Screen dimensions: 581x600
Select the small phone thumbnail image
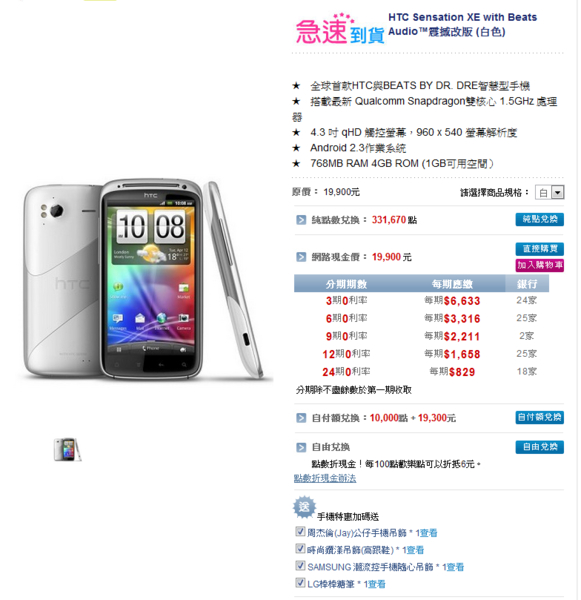[x=67, y=449]
